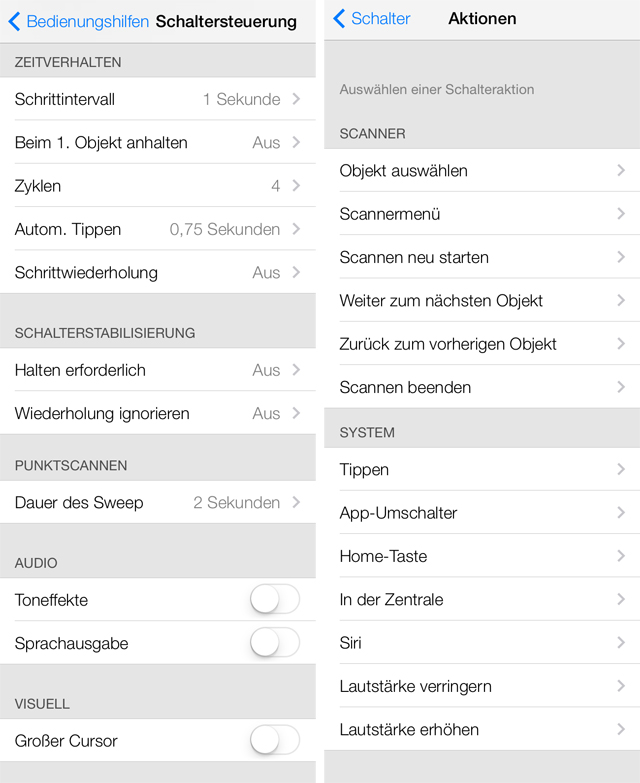Open Halten erforderlich setting
This screenshot has width=640, height=783.
(158, 370)
